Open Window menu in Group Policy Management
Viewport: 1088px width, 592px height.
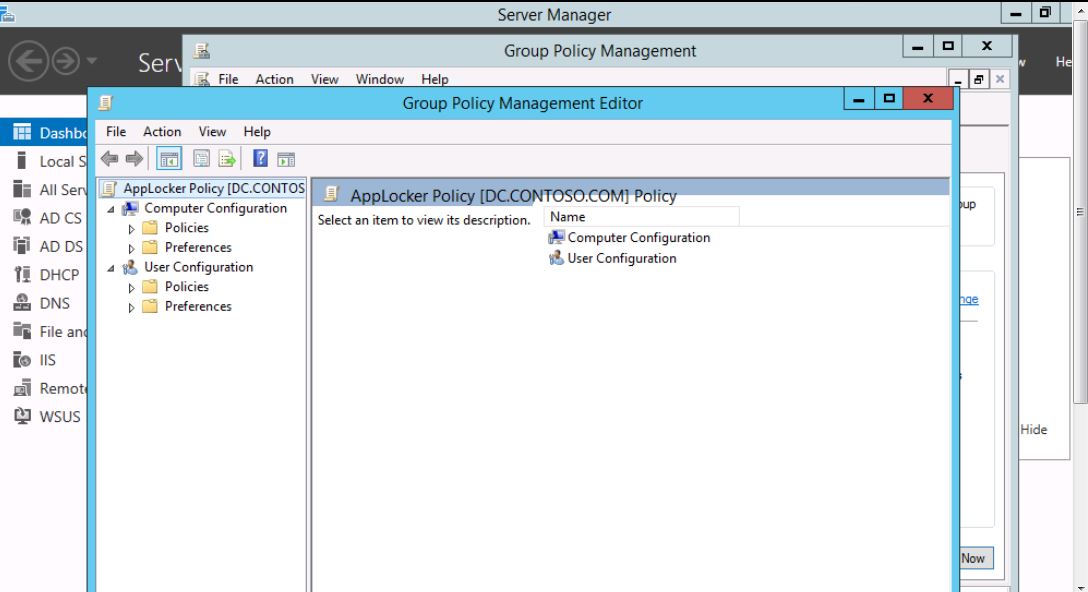tap(380, 79)
